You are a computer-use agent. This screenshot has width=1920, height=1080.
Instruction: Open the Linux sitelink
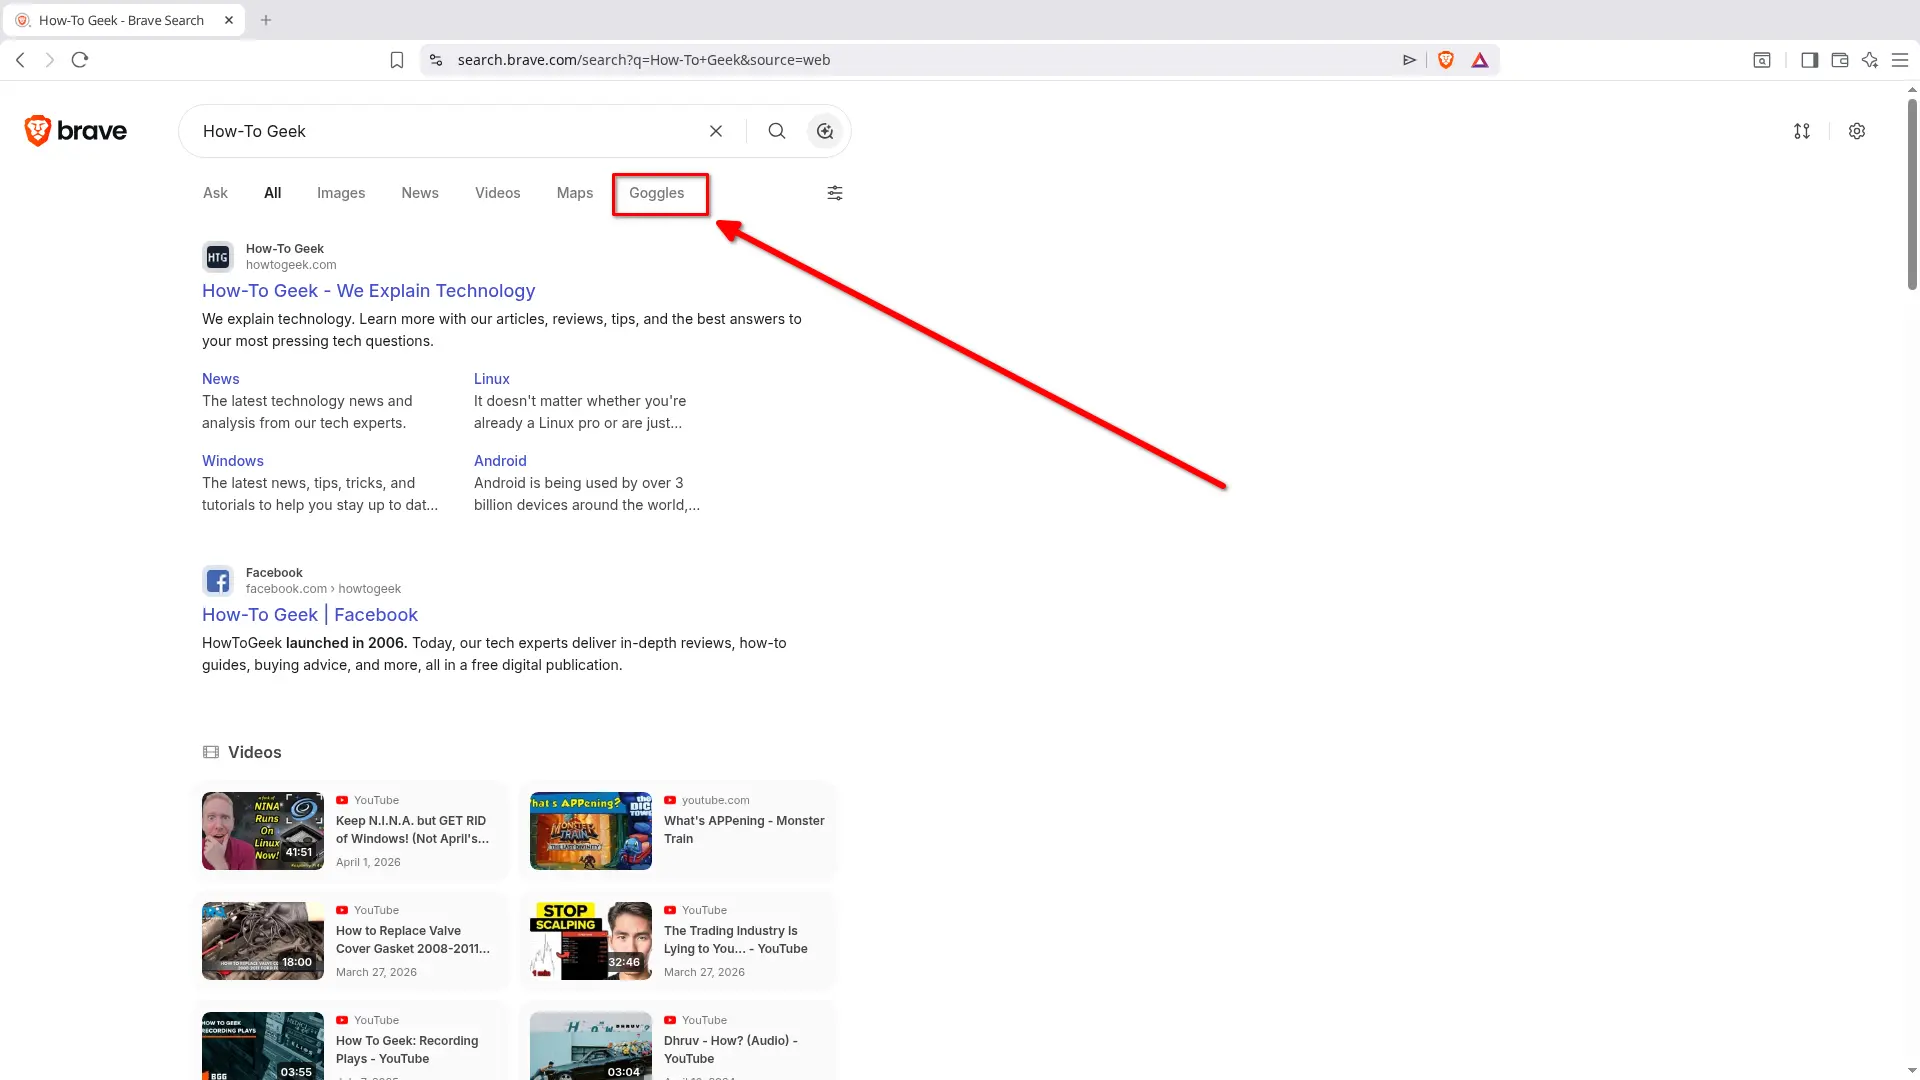click(492, 379)
